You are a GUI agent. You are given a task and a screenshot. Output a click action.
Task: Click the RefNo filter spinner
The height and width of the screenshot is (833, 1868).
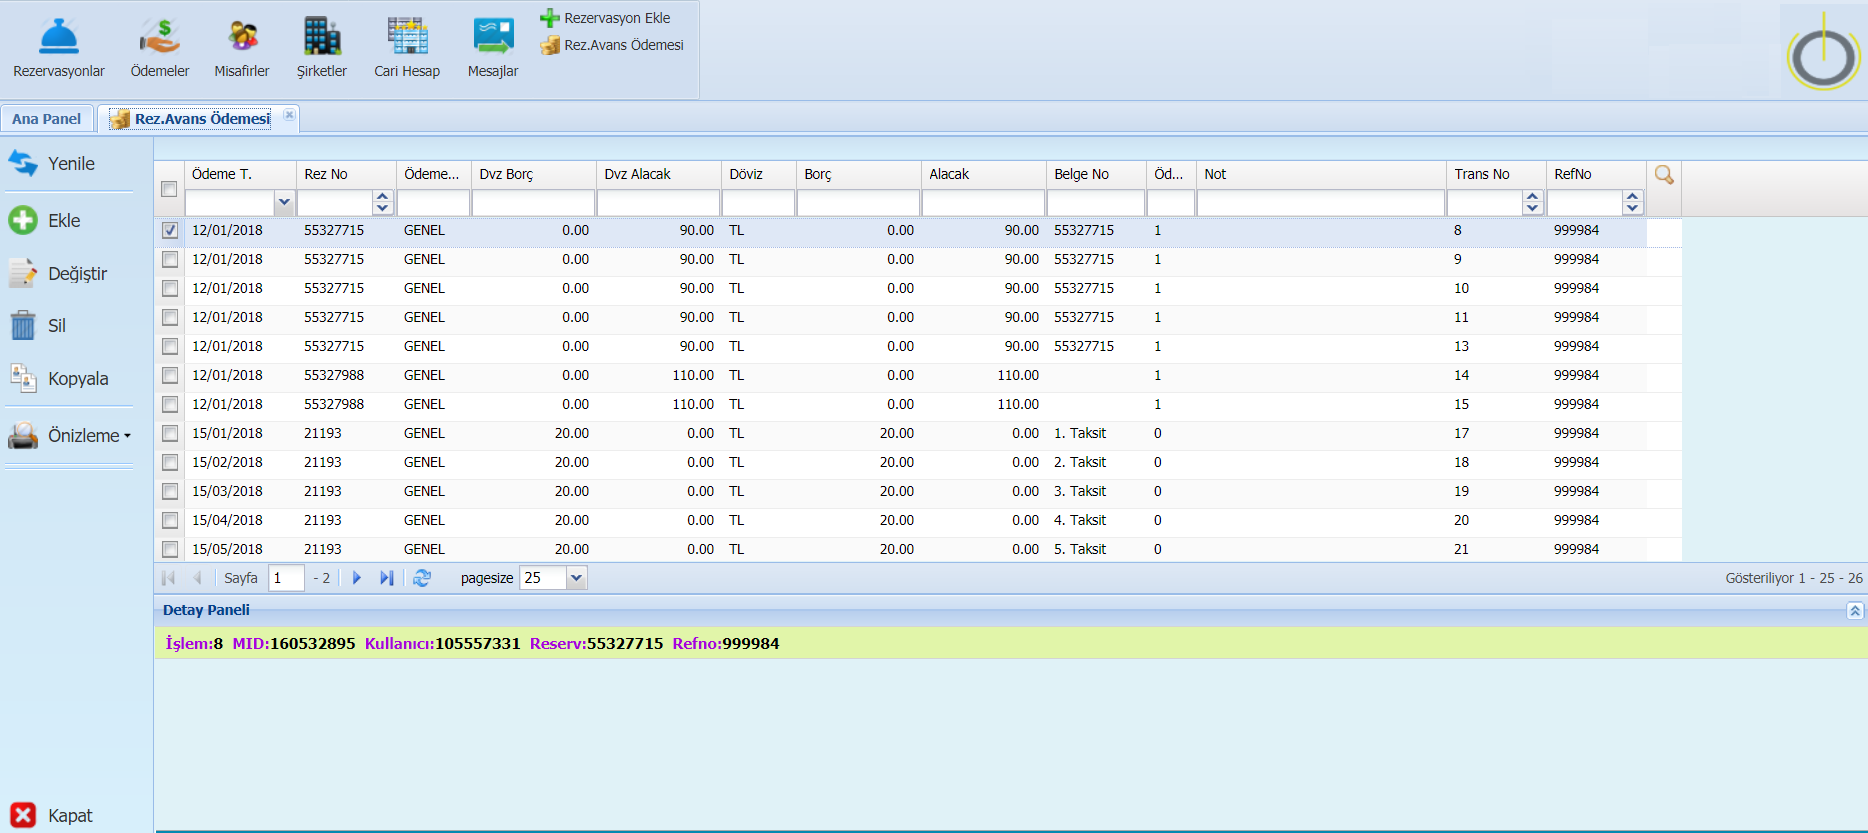1633,203
